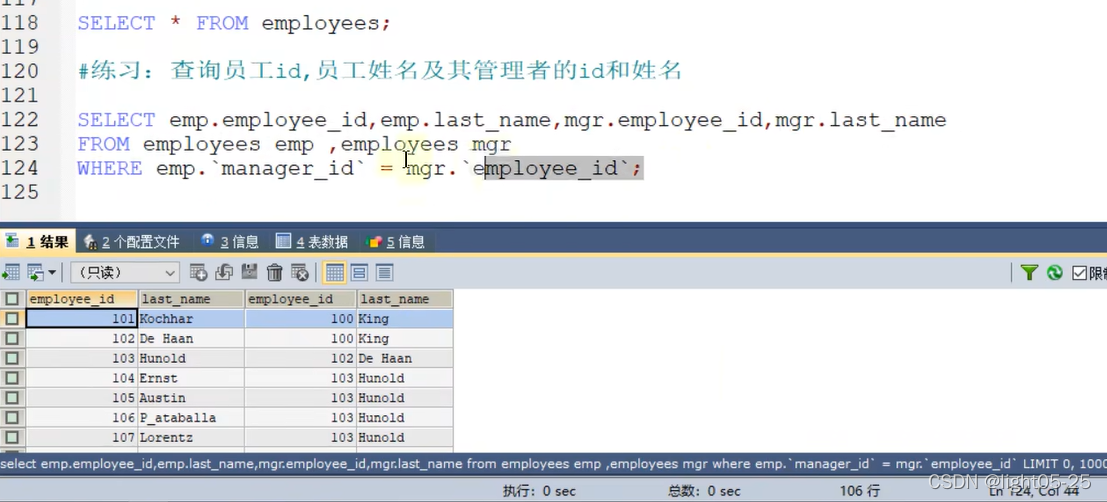Screen dimensions: 1107x502
Task: Click the #练习 comment line in editor
Action: 380,71
